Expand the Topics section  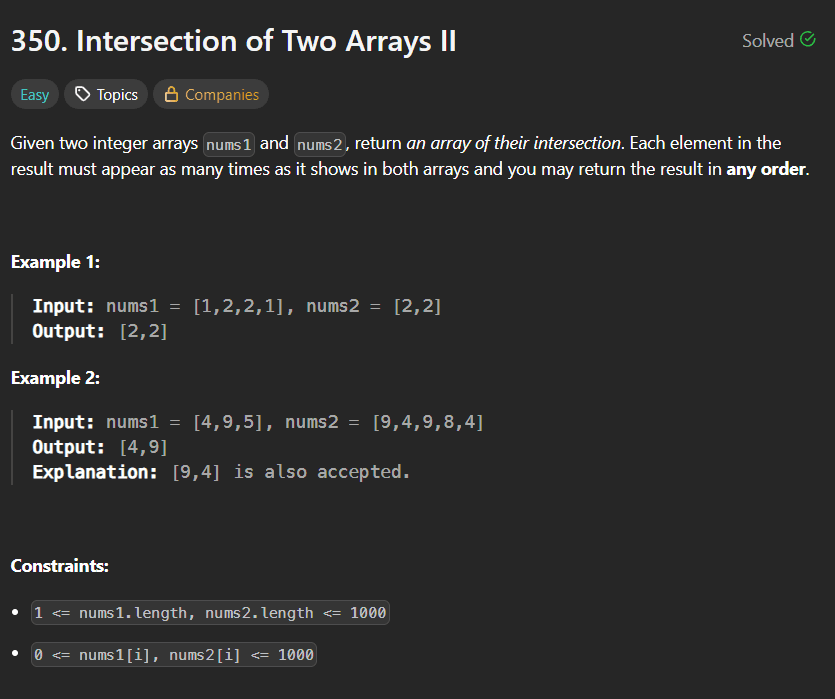pos(105,94)
